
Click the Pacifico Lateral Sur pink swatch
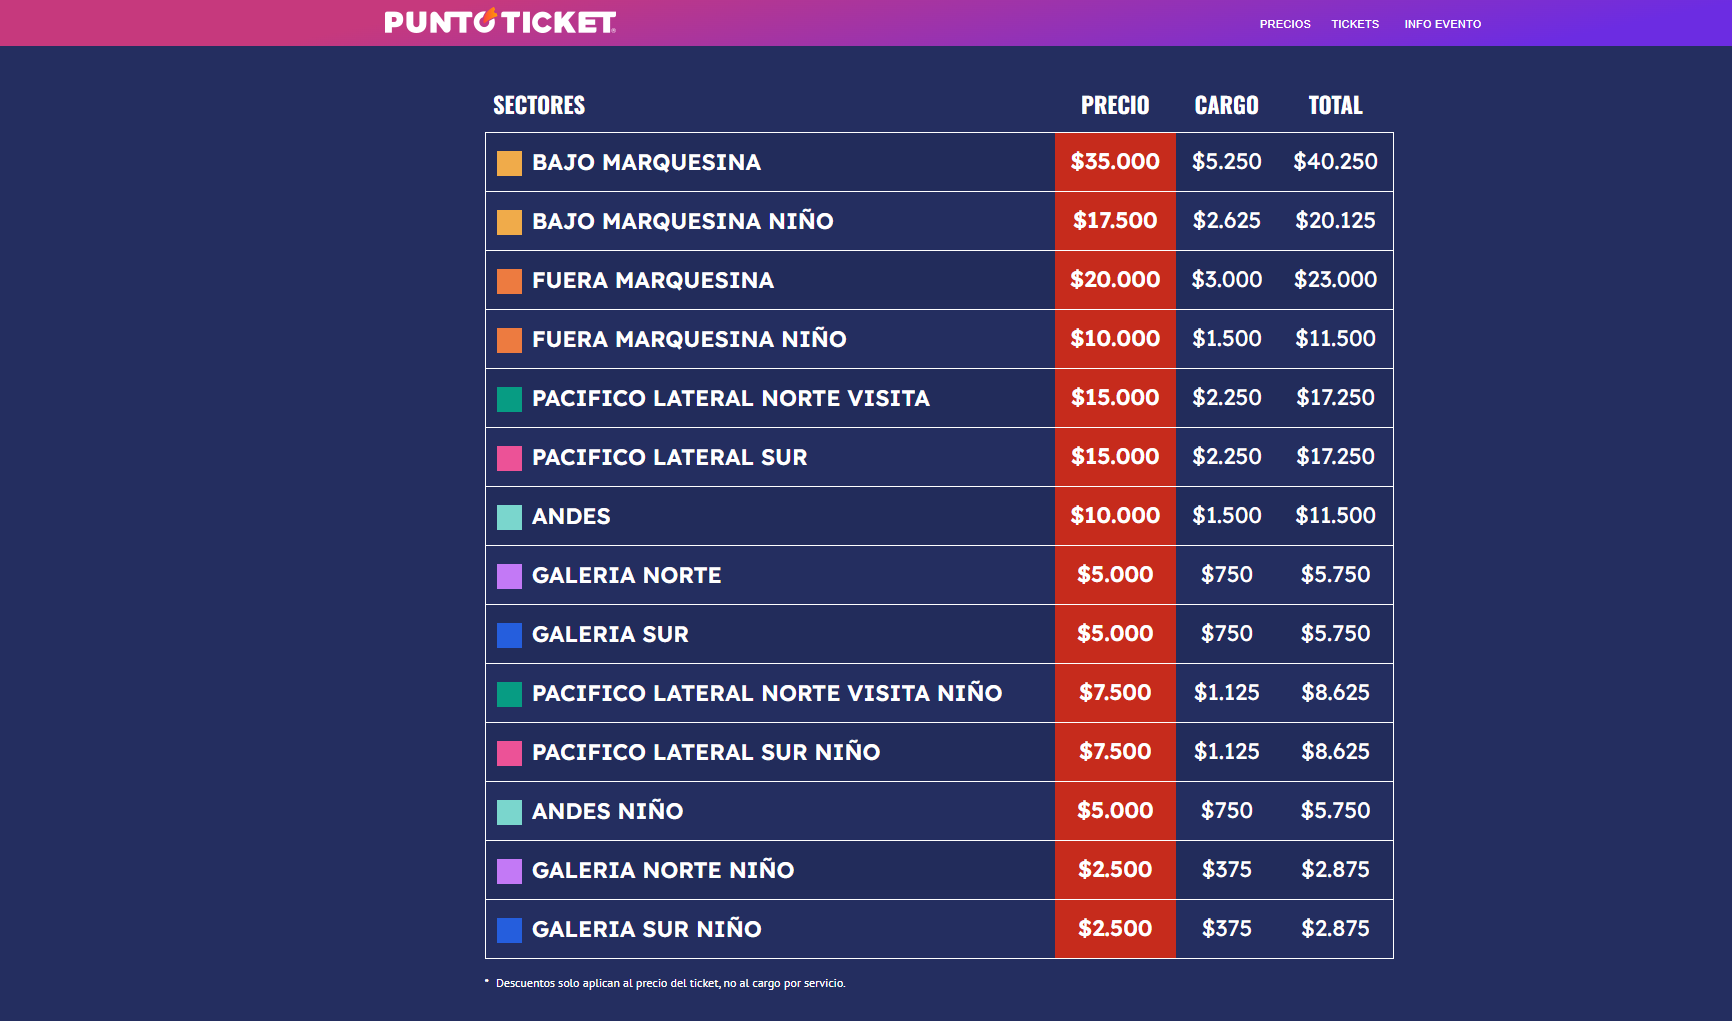point(509,458)
